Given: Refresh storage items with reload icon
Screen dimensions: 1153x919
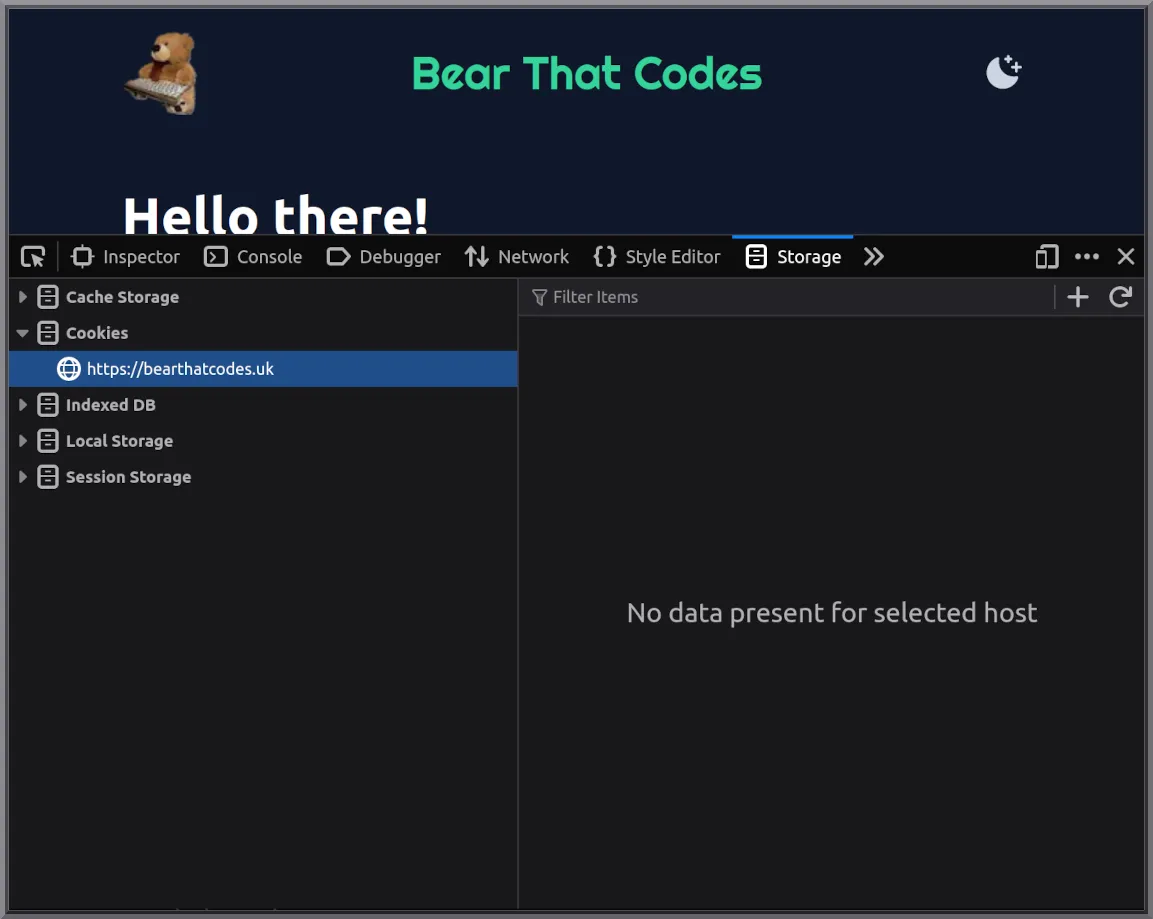Looking at the screenshot, I should pyautogui.click(x=1120, y=297).
